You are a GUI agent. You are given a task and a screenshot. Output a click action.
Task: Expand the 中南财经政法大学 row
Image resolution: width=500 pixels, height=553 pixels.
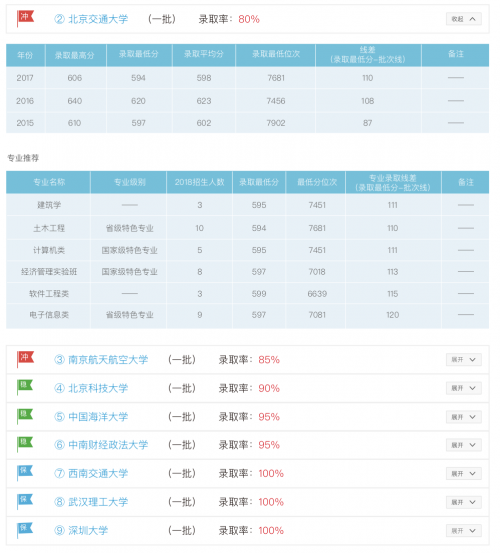(x=463, y=445)
